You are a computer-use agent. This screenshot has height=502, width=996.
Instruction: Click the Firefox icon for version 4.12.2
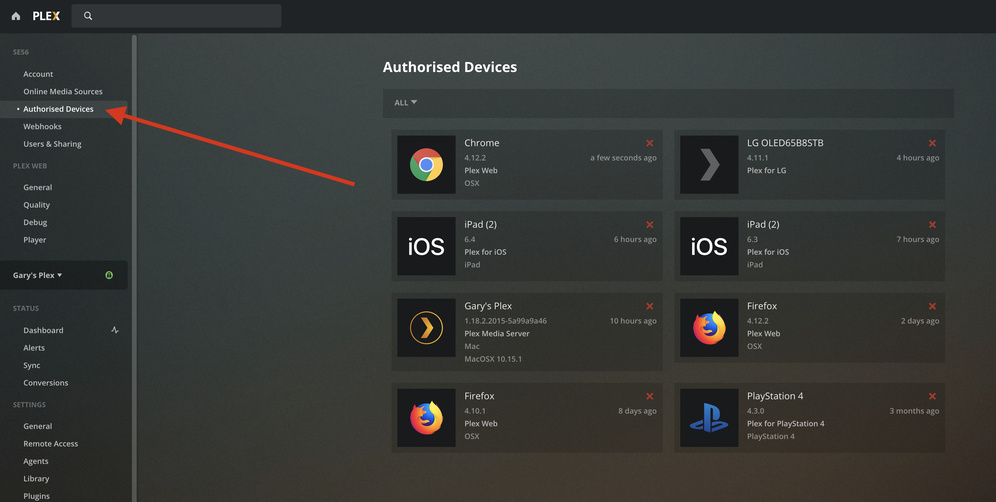(709, 327)
